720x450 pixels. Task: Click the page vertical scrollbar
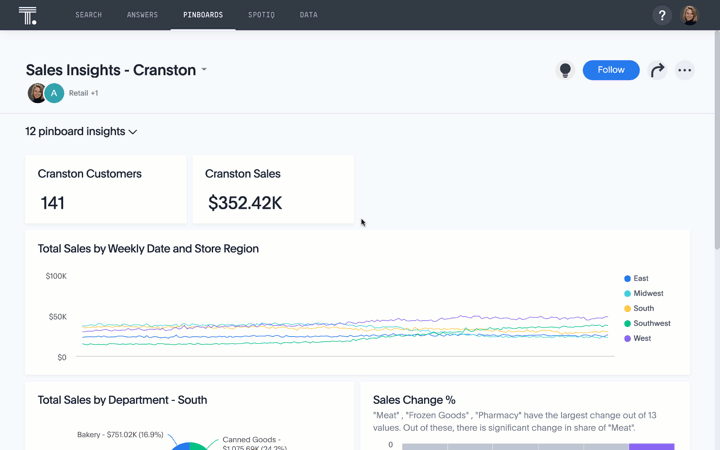tap(717, 140)
